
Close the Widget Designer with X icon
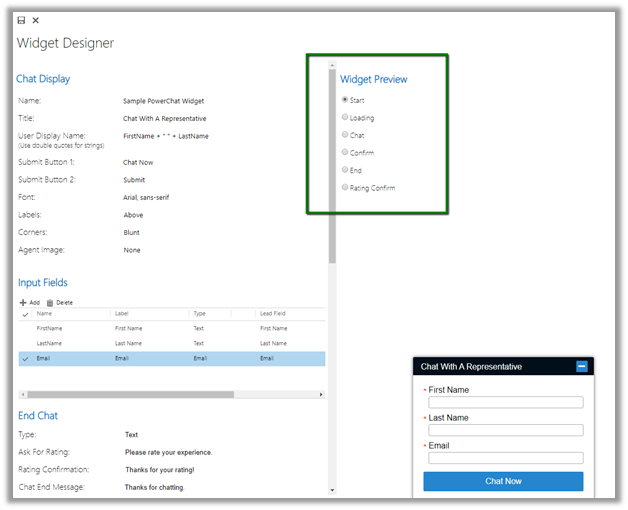click(x=36, y=20)
